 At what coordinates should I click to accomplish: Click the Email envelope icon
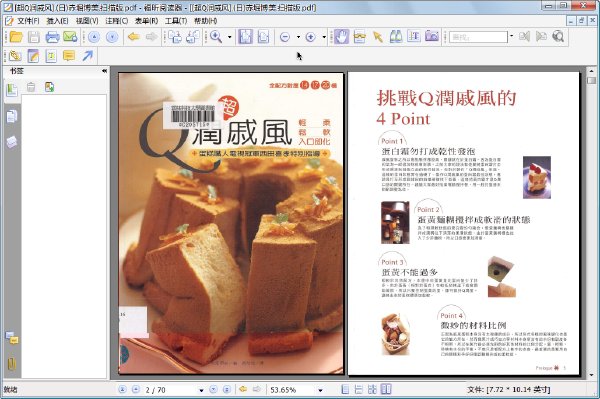[x=70, y=37]
